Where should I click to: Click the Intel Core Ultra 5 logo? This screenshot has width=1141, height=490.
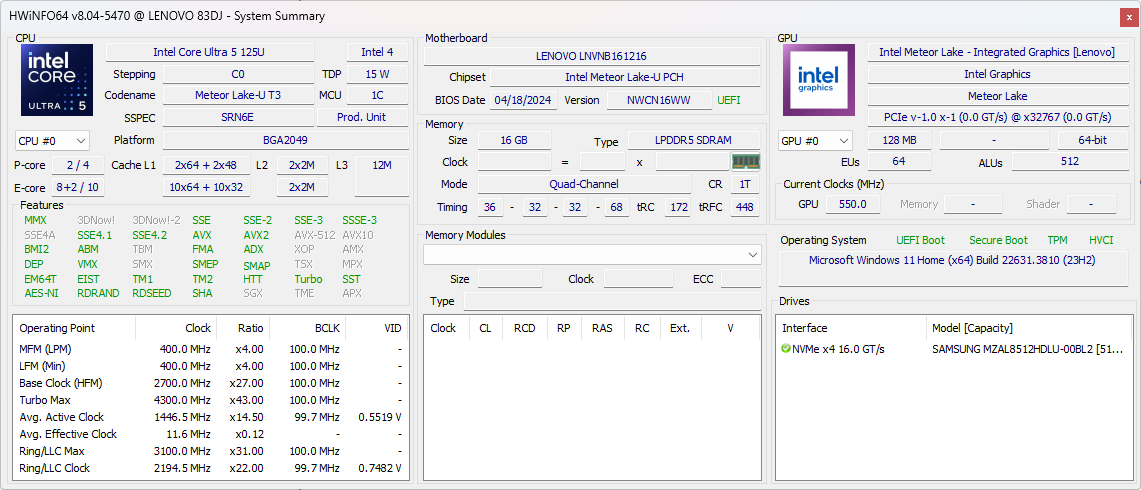pyautogui.click(x=57, y=80)
